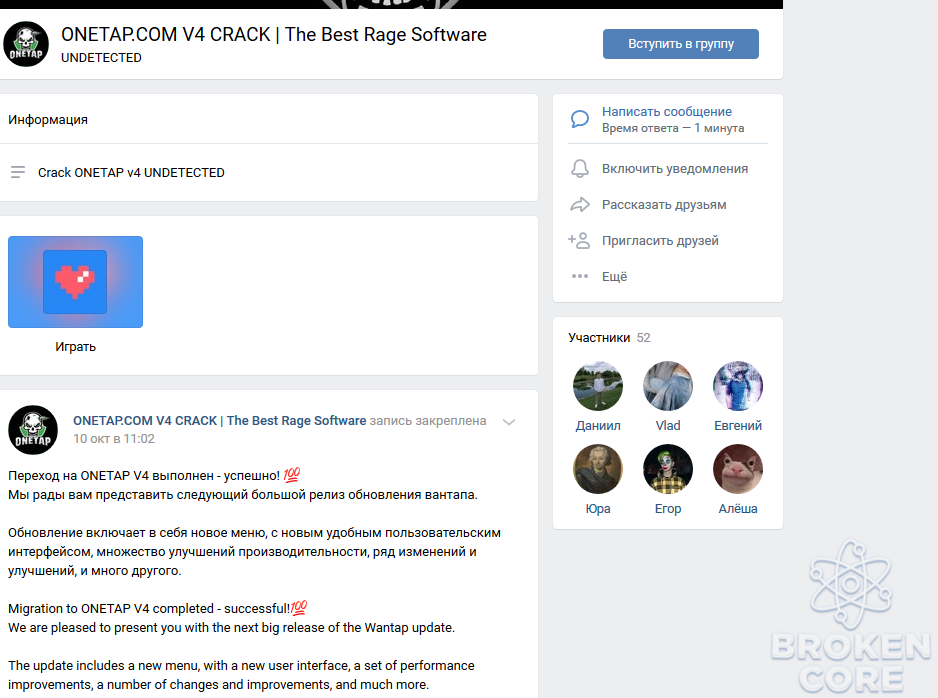938x698 pixels.
Task: Click the members count 52
Action: tap(643, 337)
